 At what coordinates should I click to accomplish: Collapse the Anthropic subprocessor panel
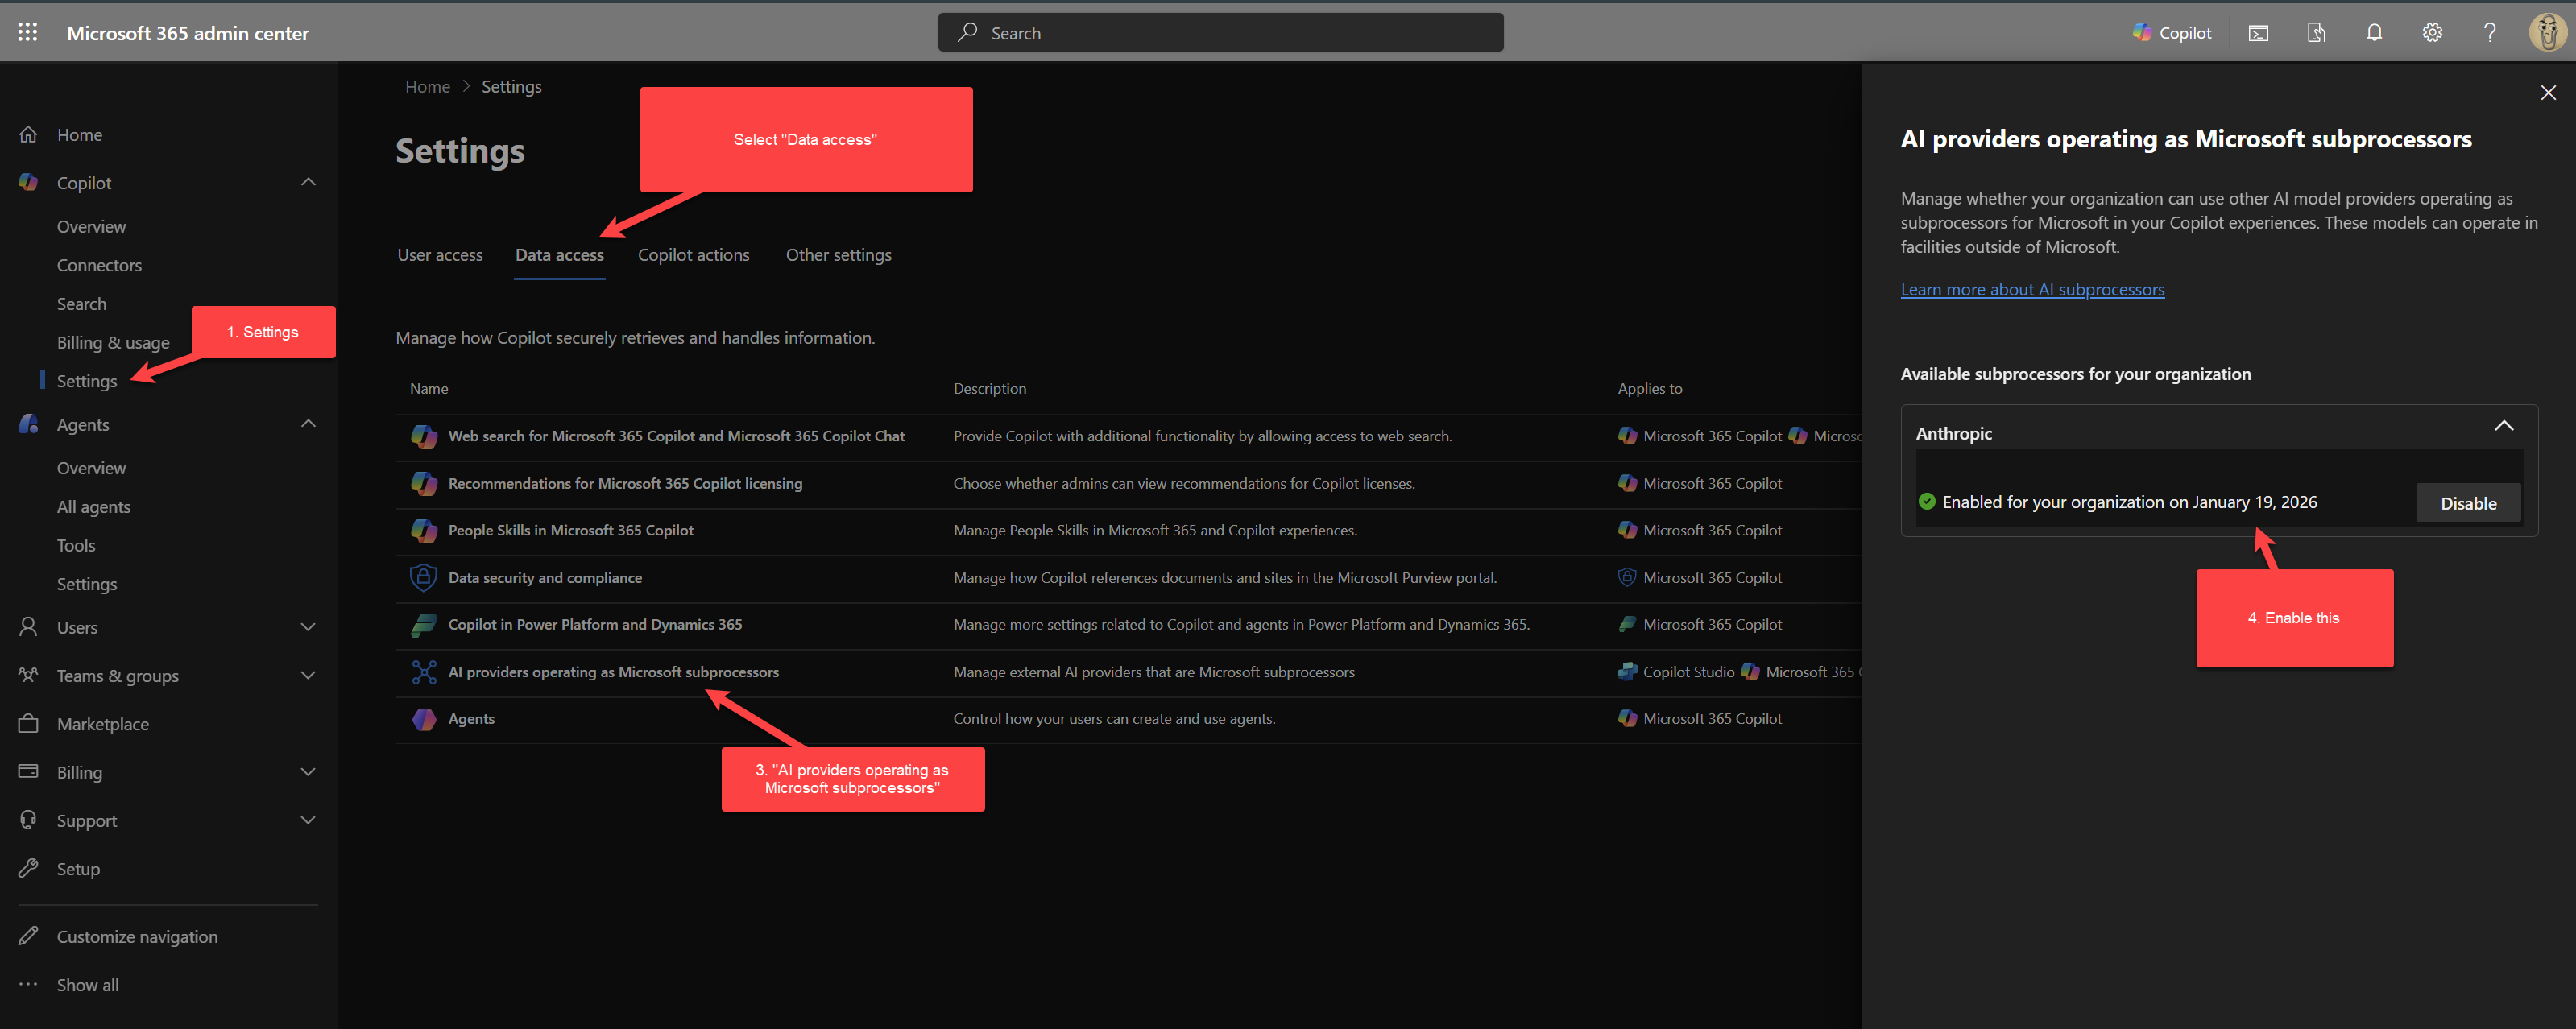2504,425
